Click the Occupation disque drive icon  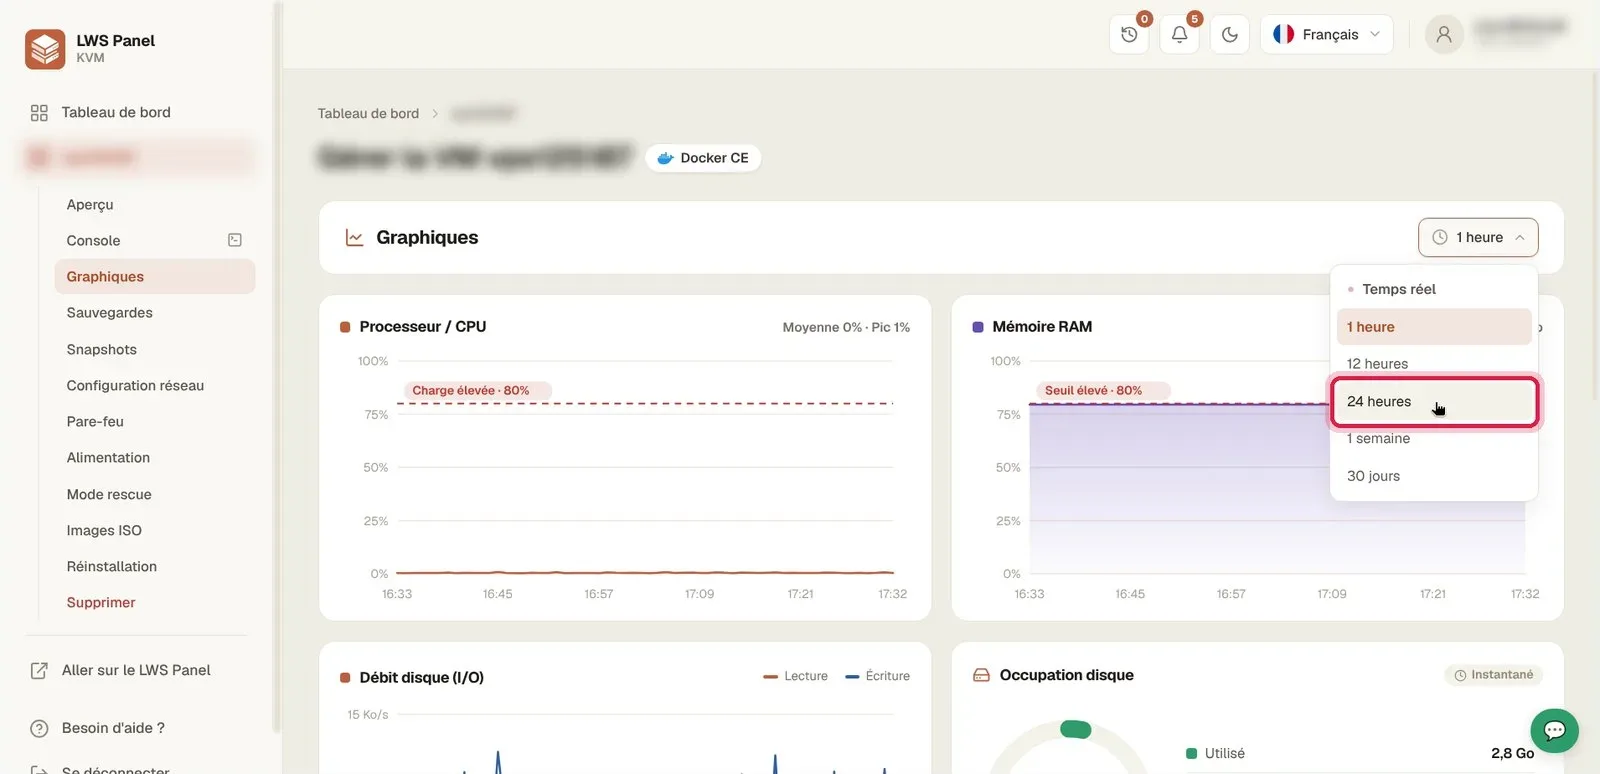[982, 675]
